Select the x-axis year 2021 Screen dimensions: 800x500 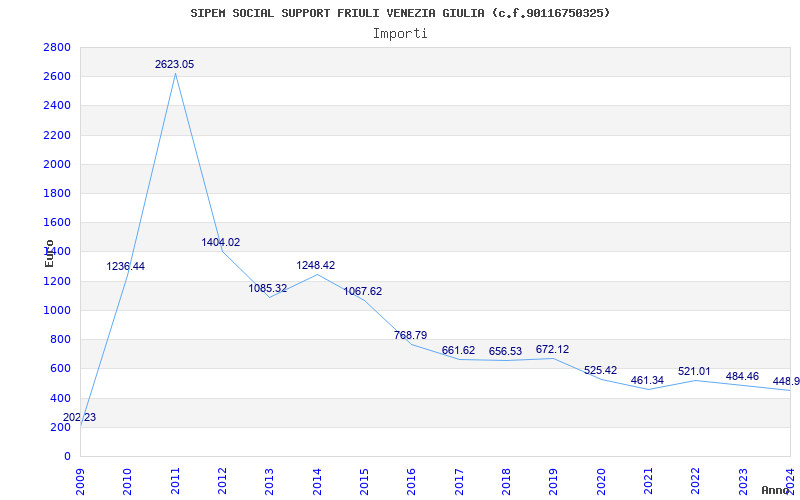click(x=648, y=482)
